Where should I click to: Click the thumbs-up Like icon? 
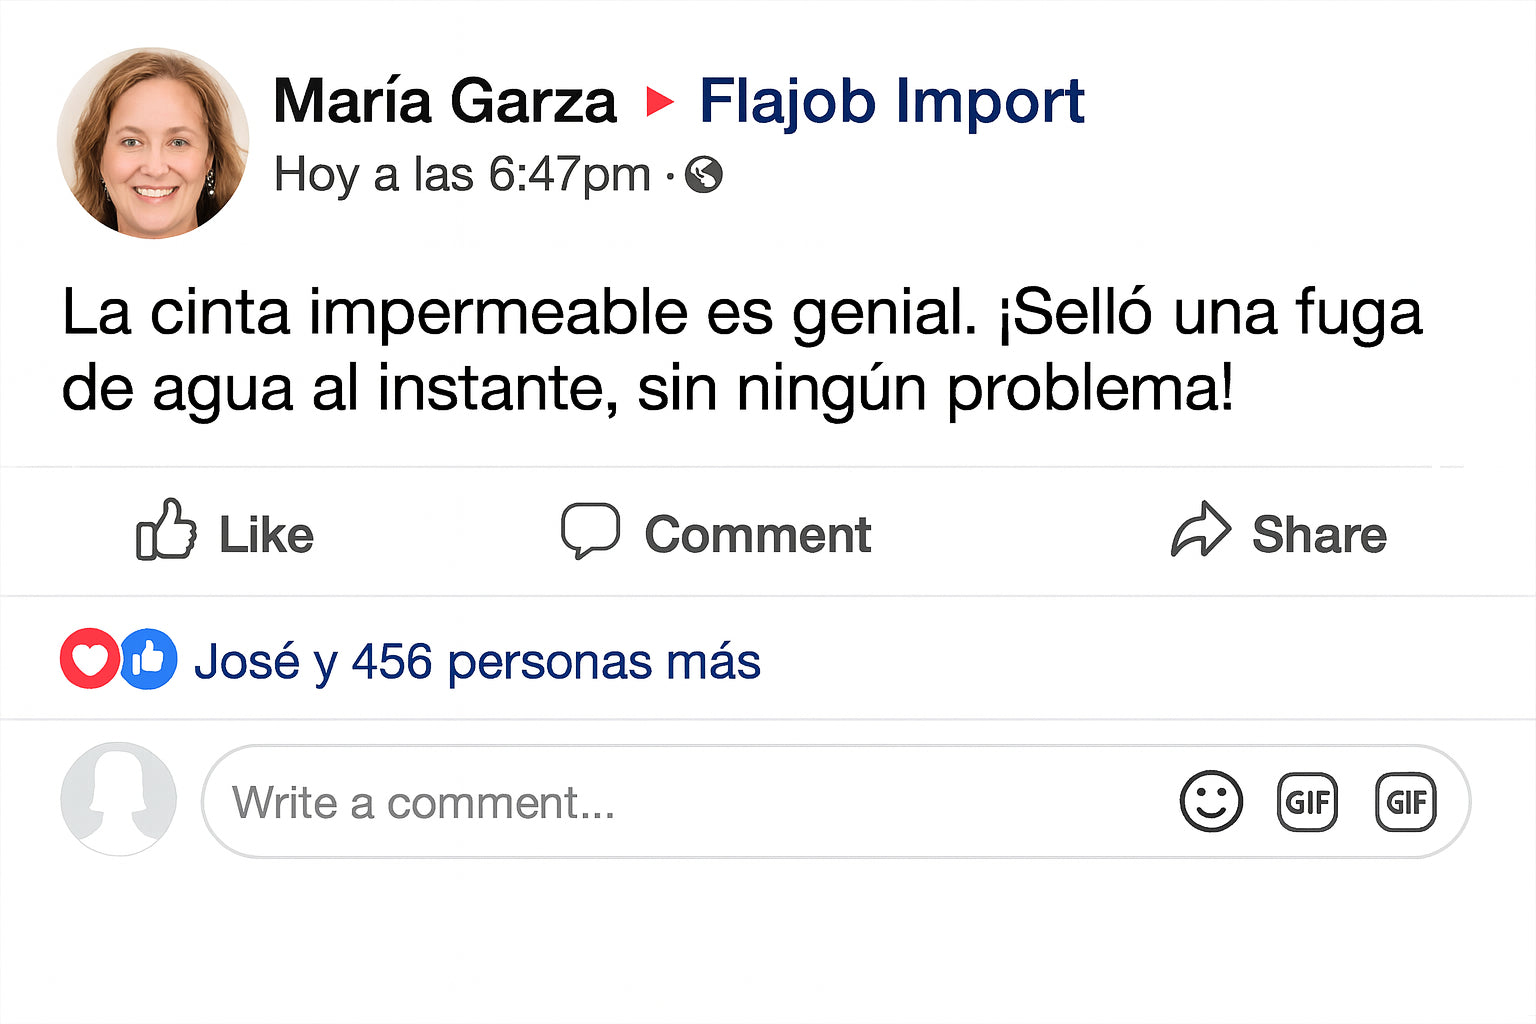coord(166,530)
